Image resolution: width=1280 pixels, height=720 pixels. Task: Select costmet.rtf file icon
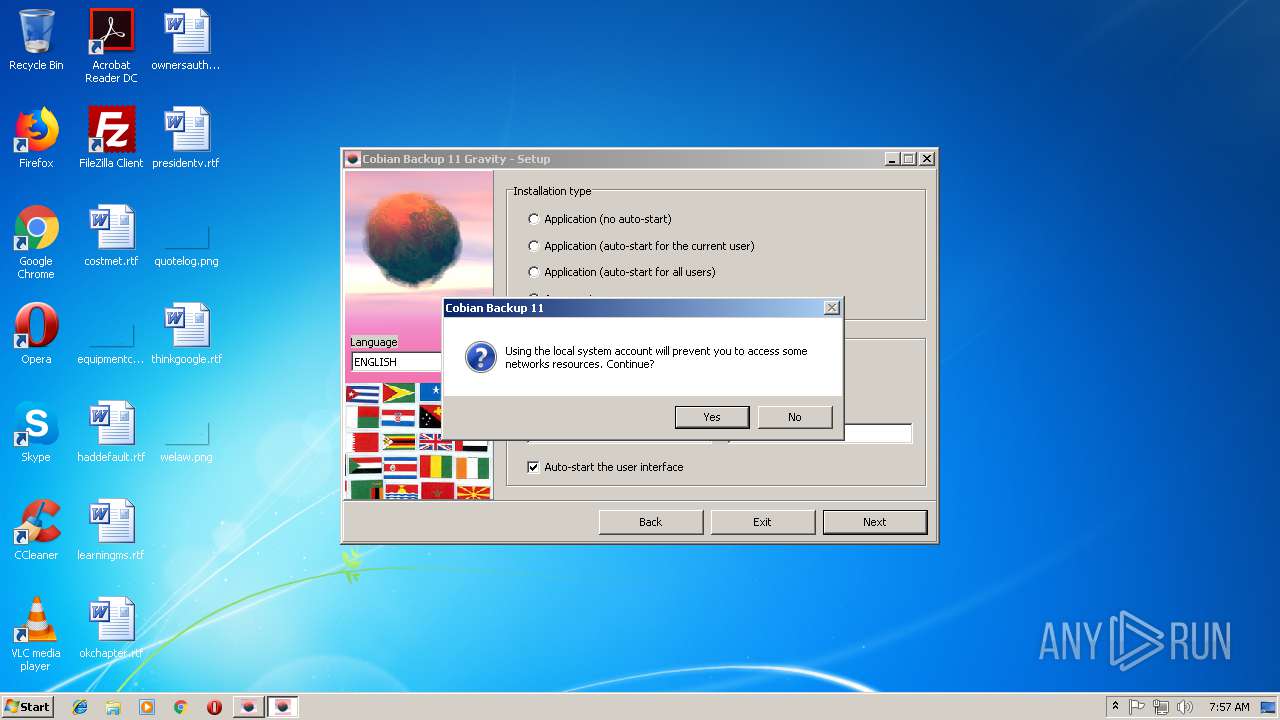point(111,236)
